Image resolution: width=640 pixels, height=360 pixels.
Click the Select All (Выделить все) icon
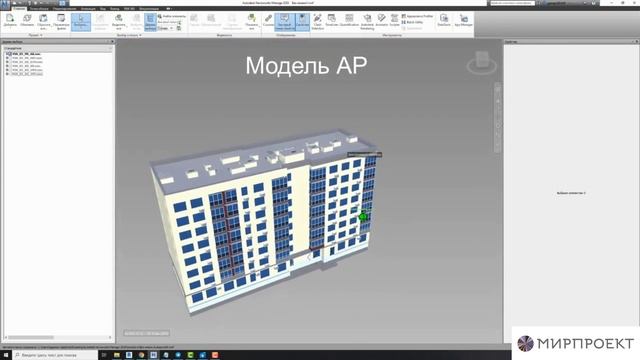click(118, 18)
